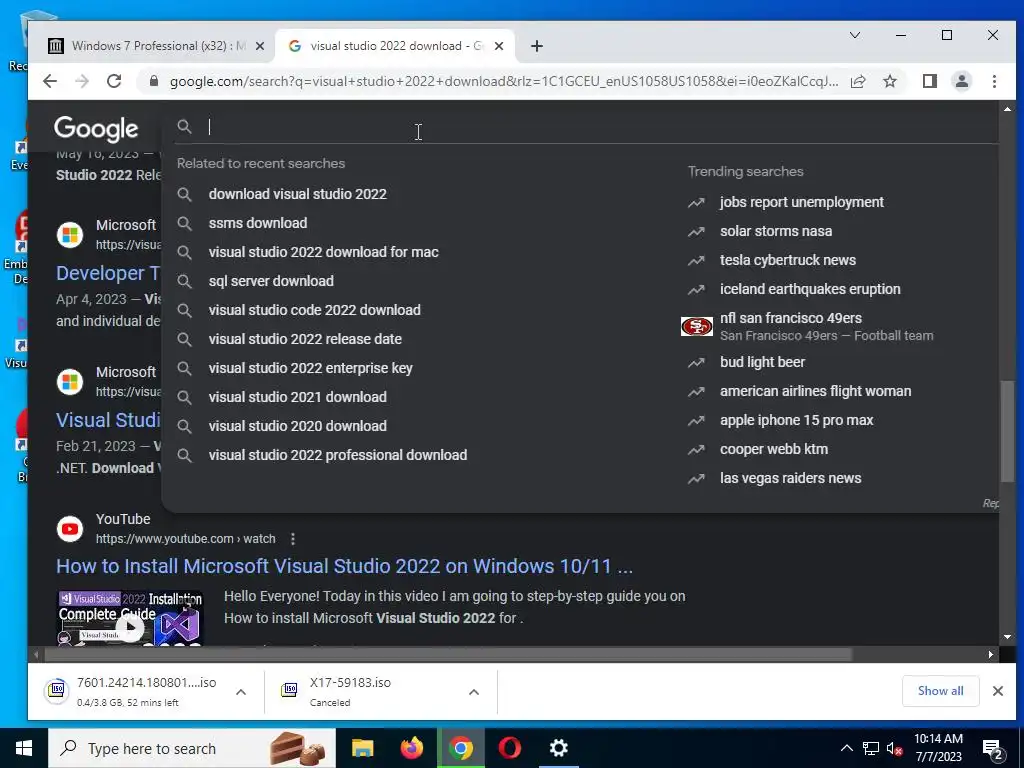Open trending search jobs report unemployment
Image resolution: width=1024 pixels, height=768 pixels.
pyautogui.click(x=801, y=202)
